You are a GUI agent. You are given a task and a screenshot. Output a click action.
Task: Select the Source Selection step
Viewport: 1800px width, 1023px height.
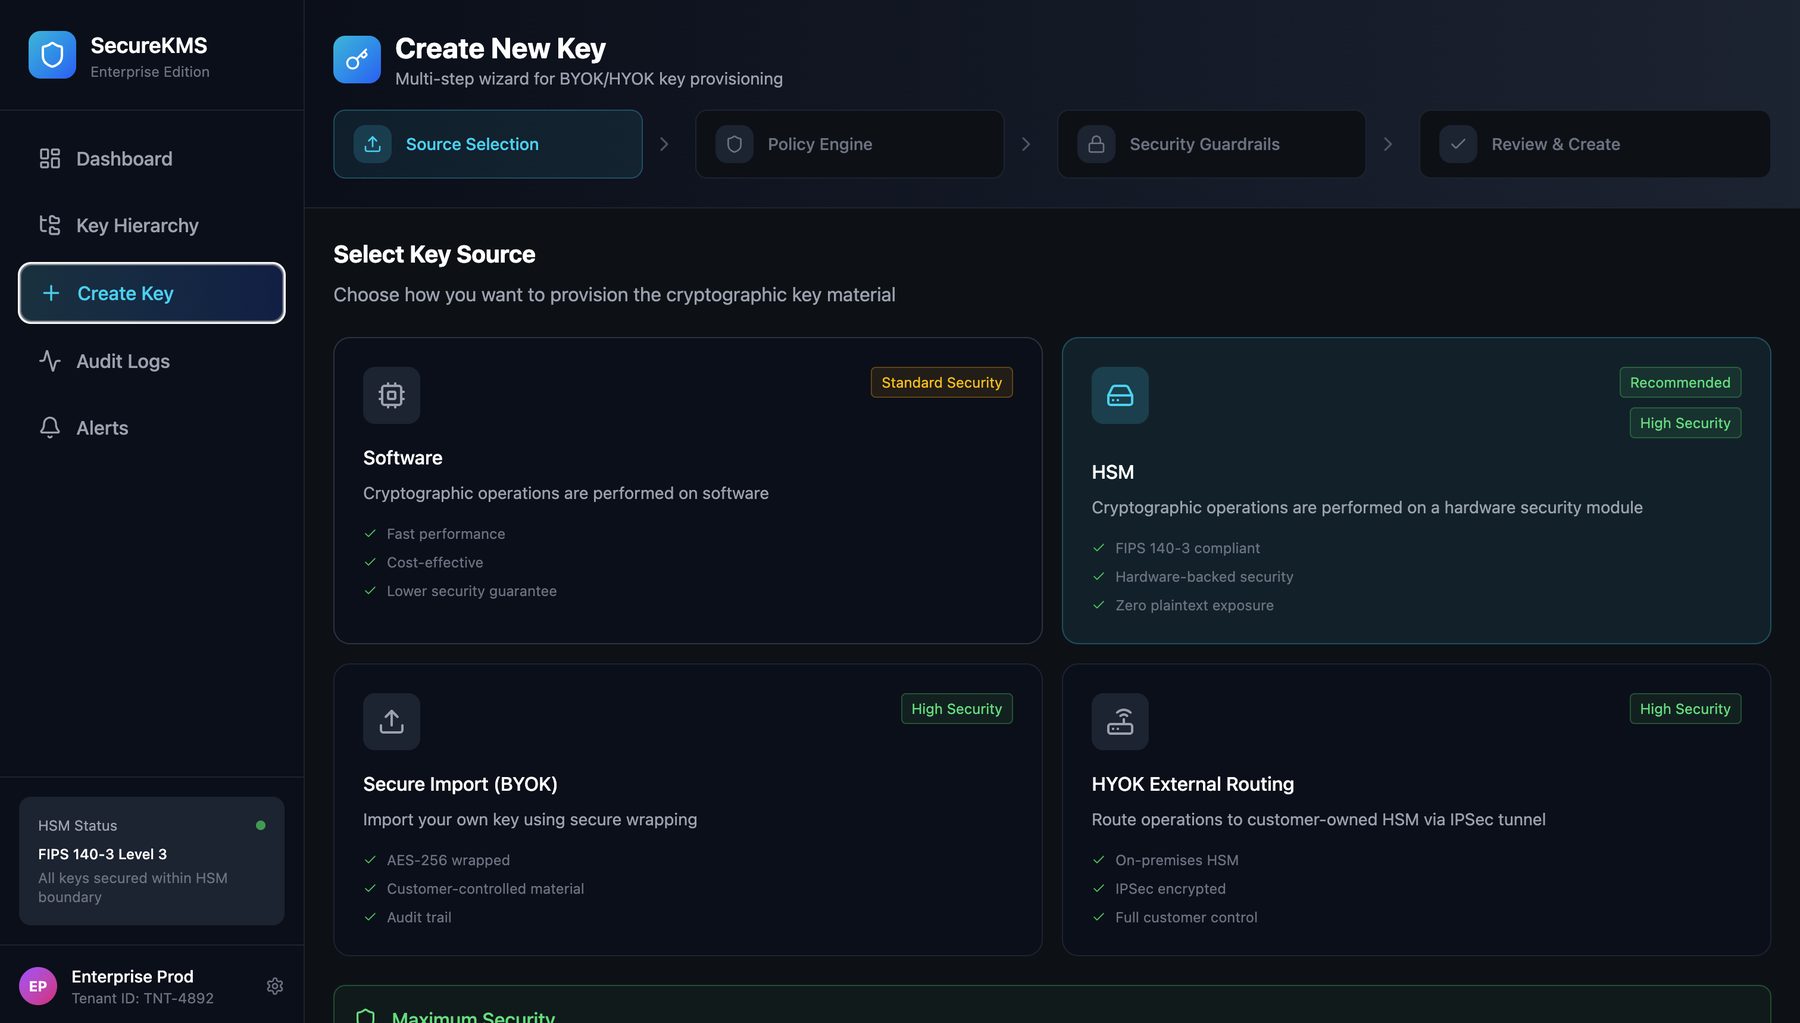click(488, 144)
